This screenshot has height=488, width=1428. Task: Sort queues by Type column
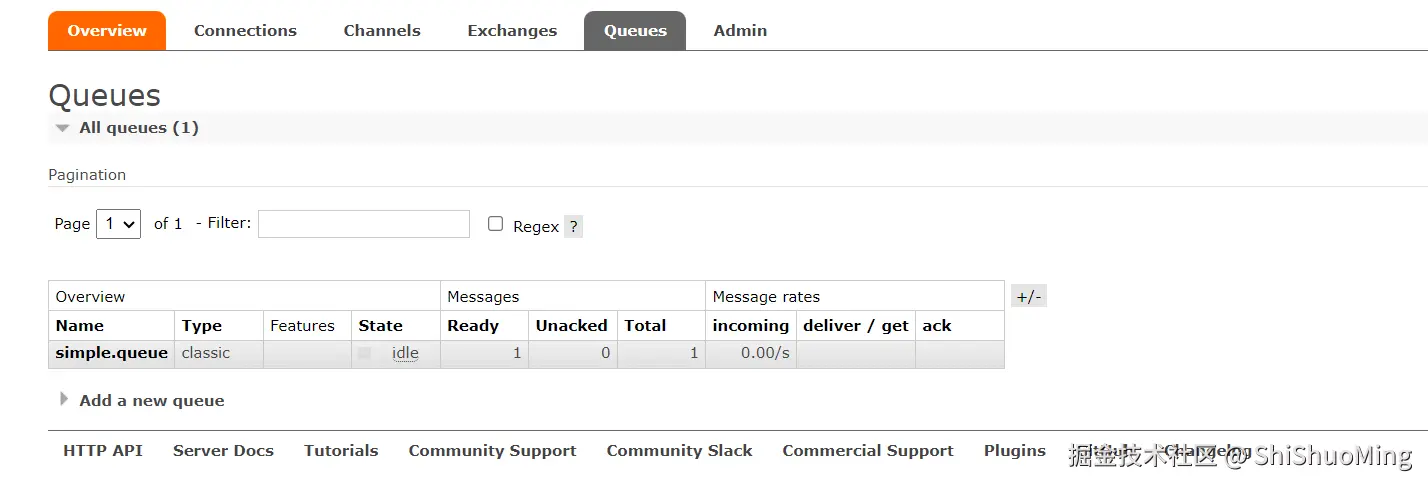[x=202, y=325]
